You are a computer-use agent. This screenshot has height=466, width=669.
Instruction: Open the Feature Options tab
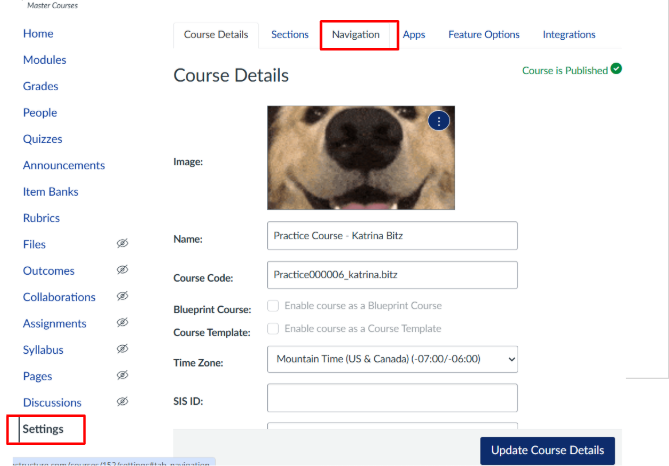coord(484,35)
